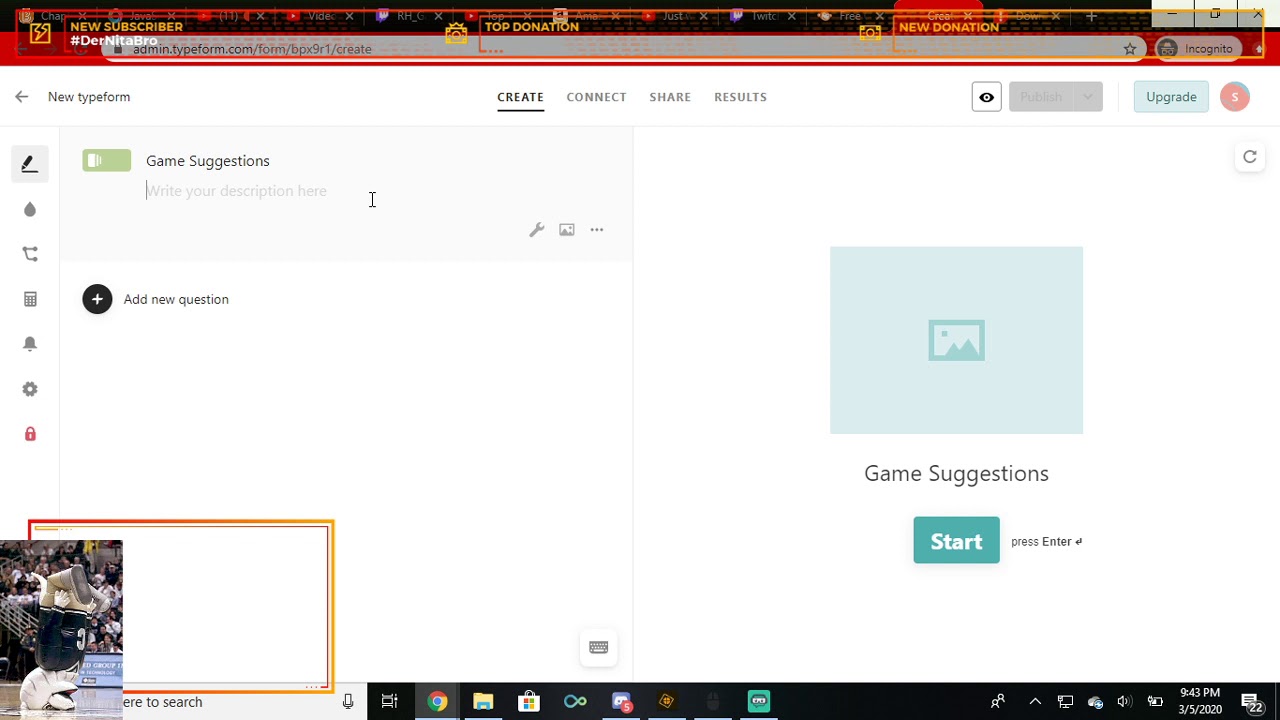Switch to the CONNECT tab
The height and width of the screenshot is (720, 1280).
[596, 97]
